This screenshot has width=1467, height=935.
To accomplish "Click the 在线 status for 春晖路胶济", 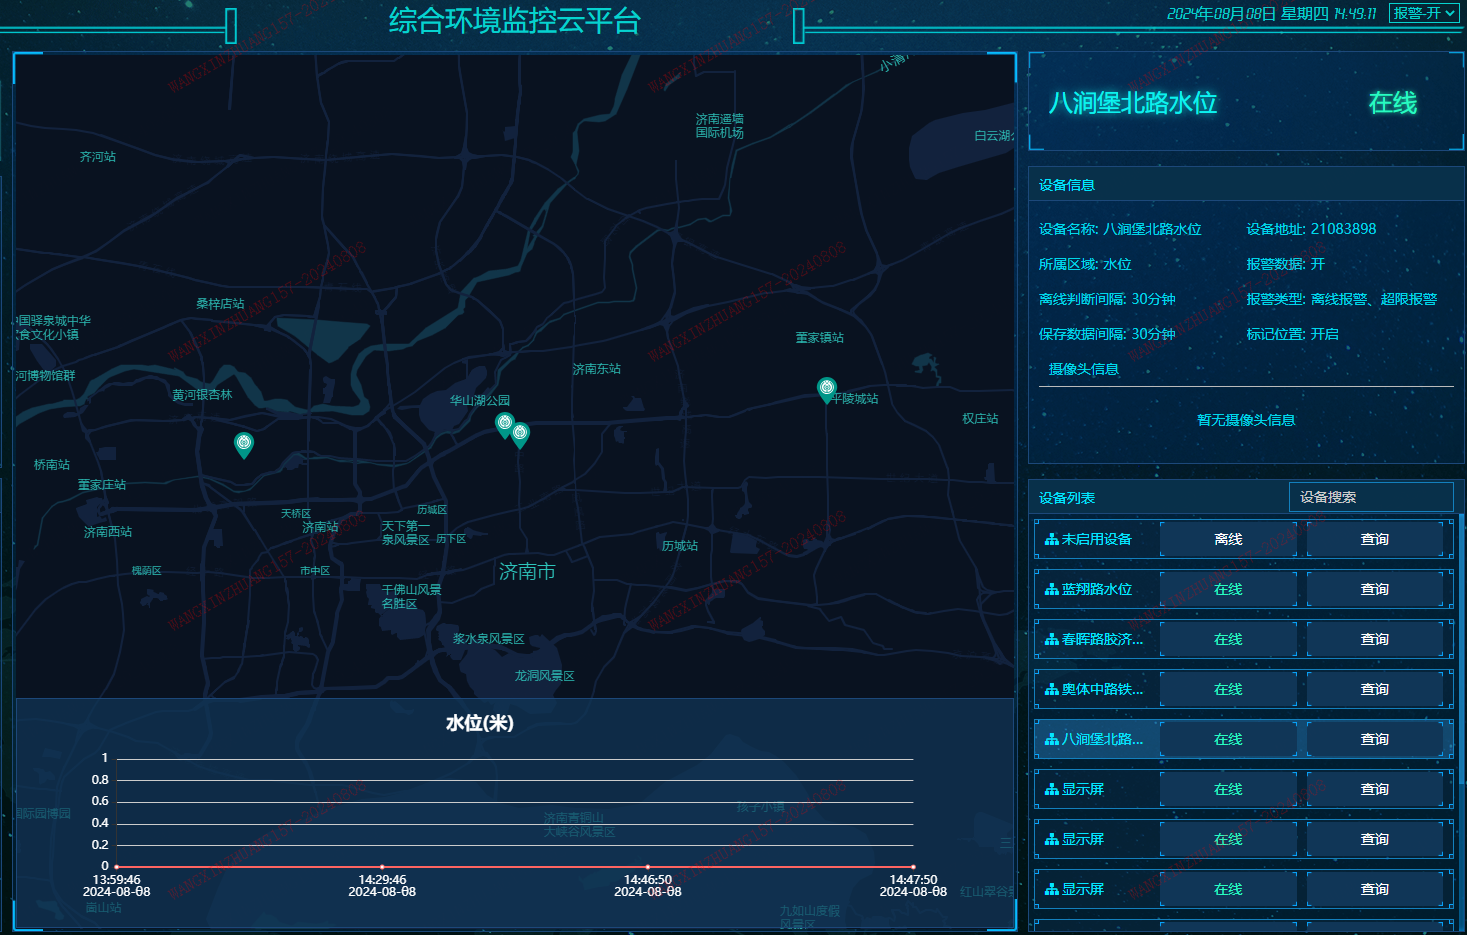I will (1227, 640).
